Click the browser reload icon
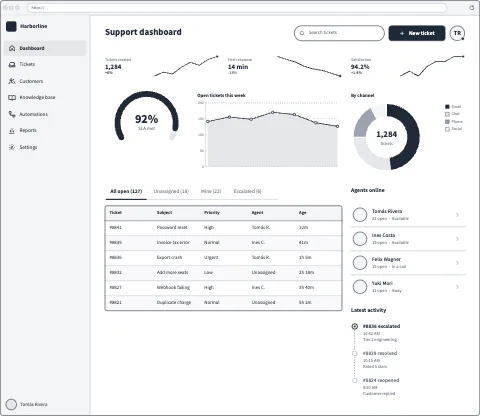480x416 pixels. pyautogui.click(x=472, y=7)
